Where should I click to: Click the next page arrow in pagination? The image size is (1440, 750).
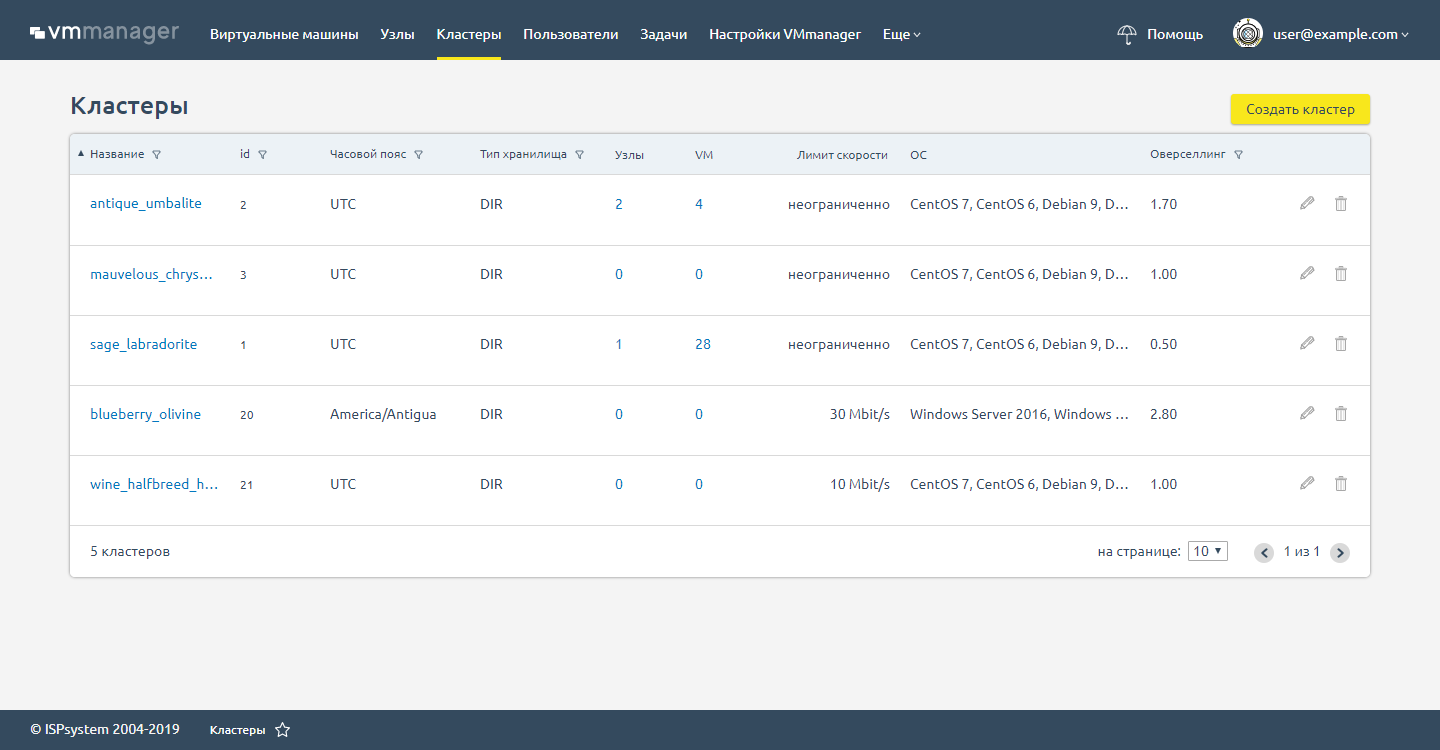(1340, 552)
